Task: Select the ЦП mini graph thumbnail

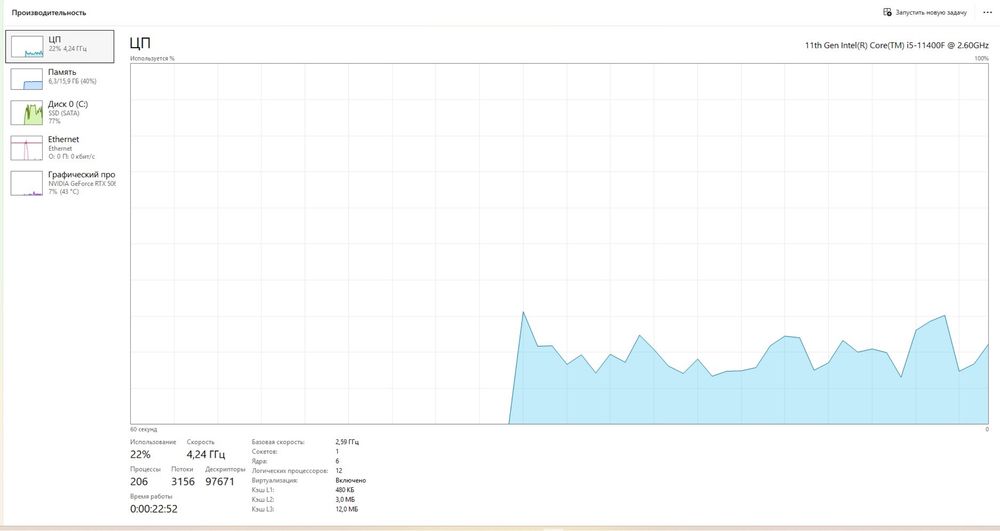Action: 27,47
